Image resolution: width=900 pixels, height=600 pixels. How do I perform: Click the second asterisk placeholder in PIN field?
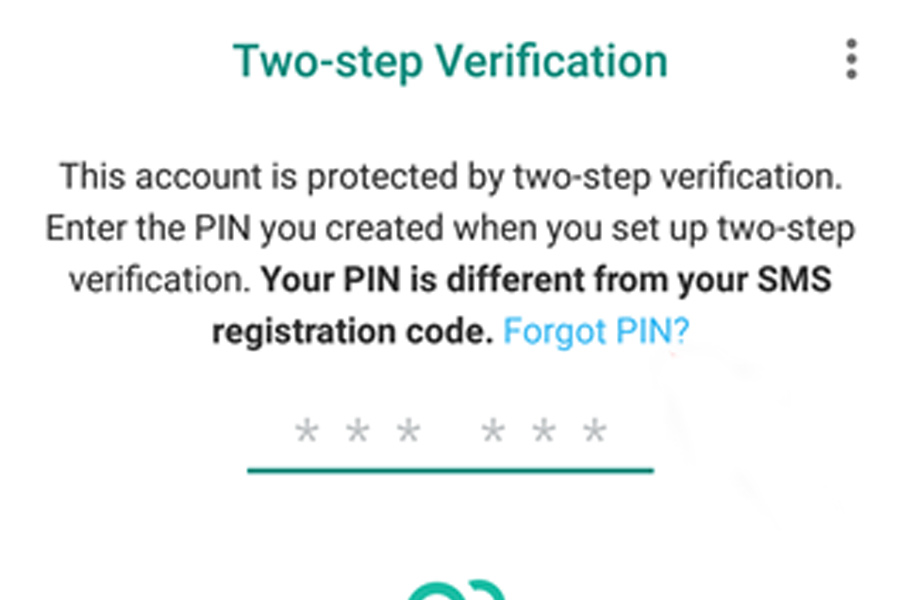click(x=357, y=433)
